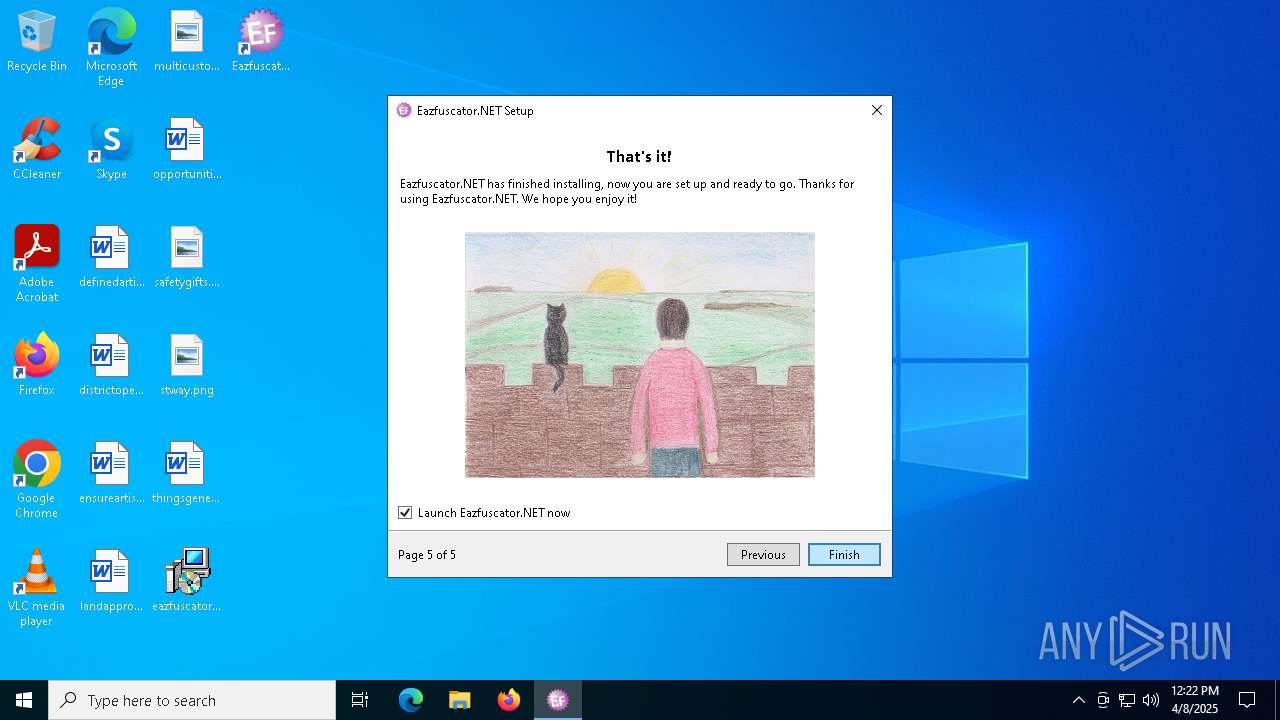1280x720 pixels.
Task: Select the opportuniti... Word document
Action: click(186, 149)
